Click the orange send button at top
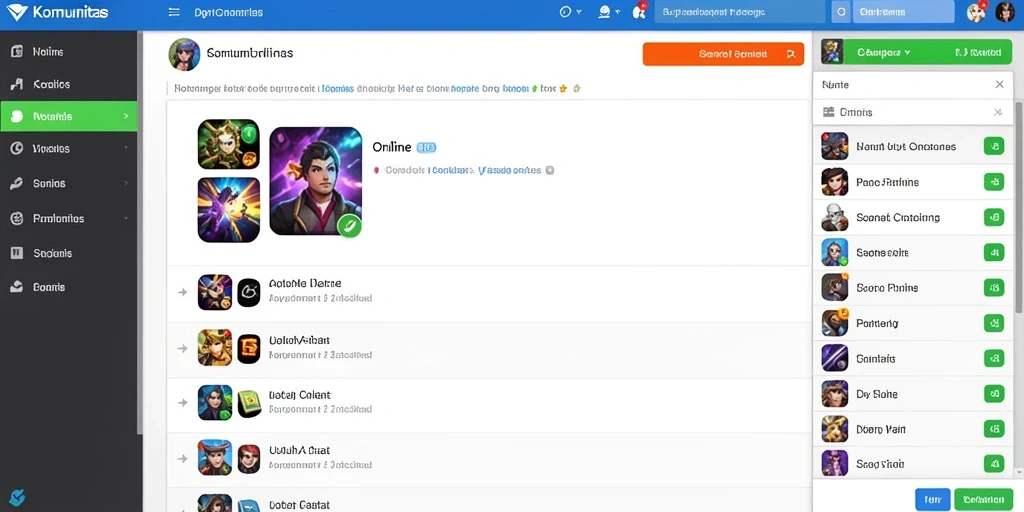 pyautogui.click(x=723, y=54)
